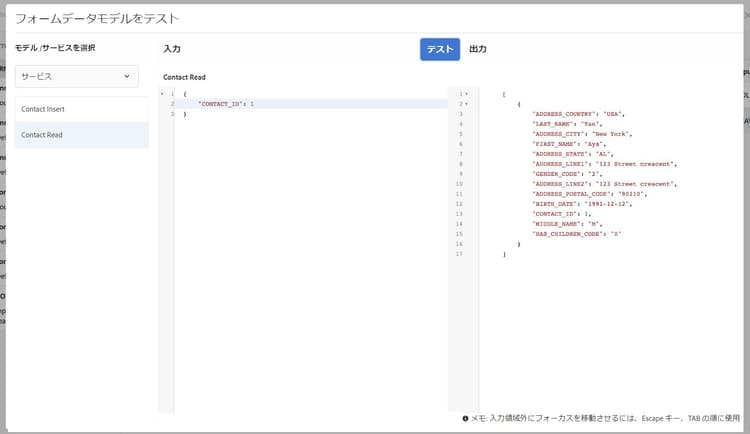Click the ADDRESS_COUNTRY output line
The width and height of the screenshot is (750, 434).
click(x=578, y=114)
